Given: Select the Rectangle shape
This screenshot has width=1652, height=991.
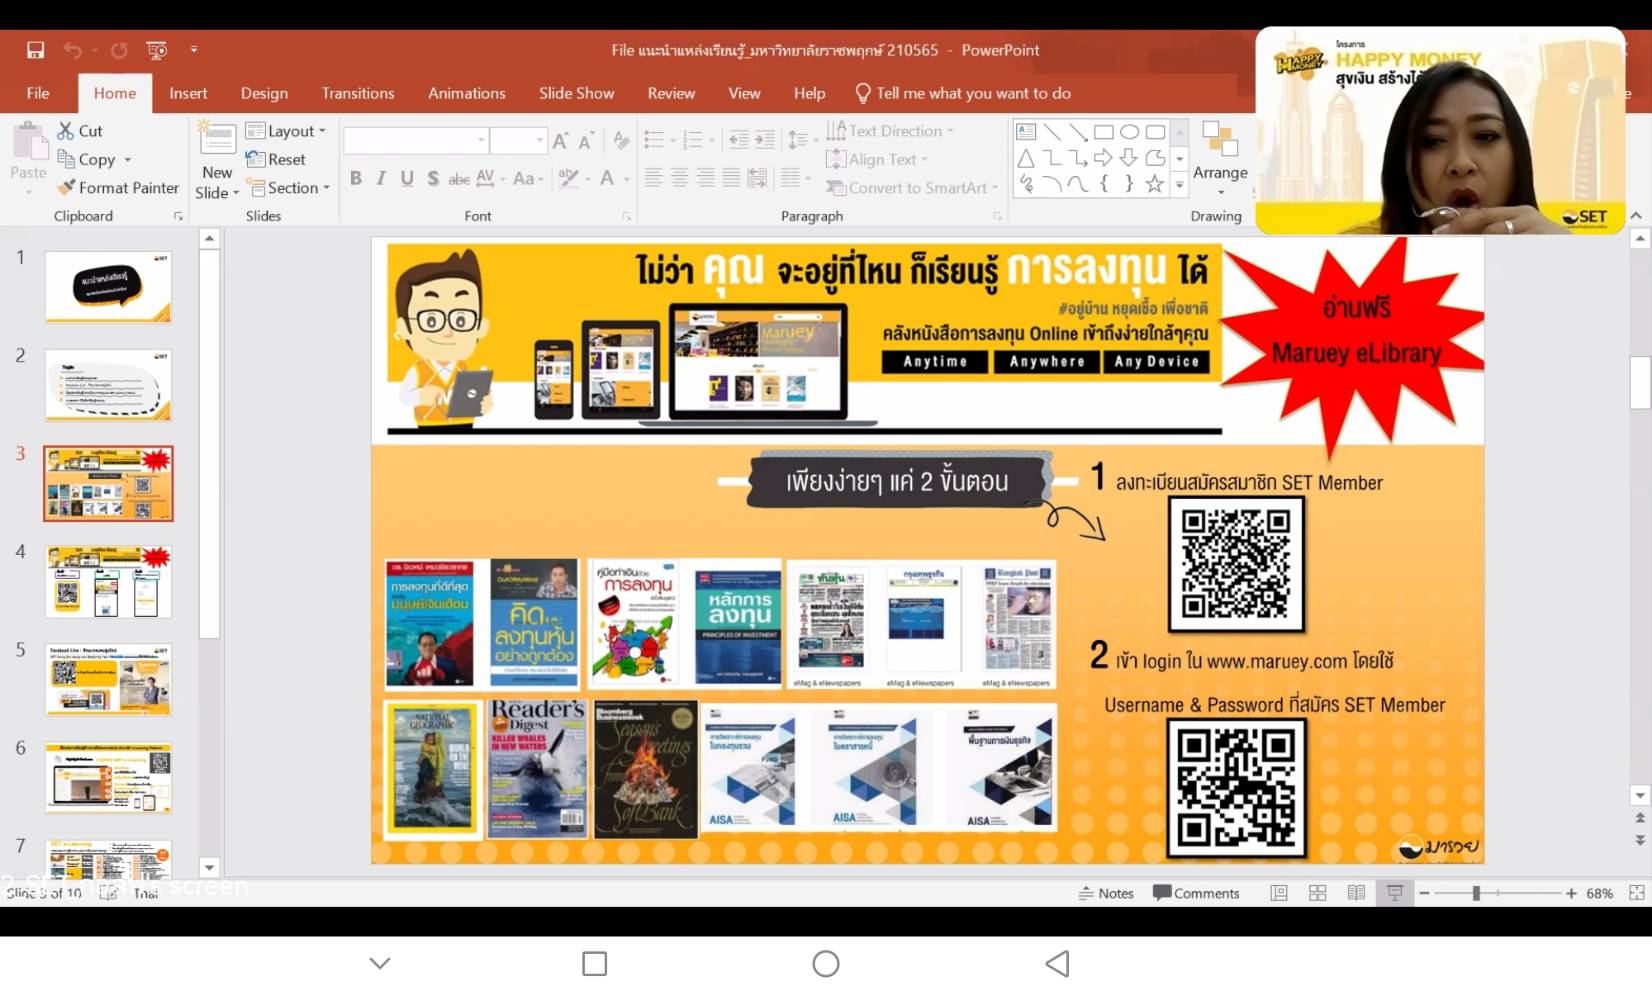Looking at the screenshot, I should (x=1104, y=132).
